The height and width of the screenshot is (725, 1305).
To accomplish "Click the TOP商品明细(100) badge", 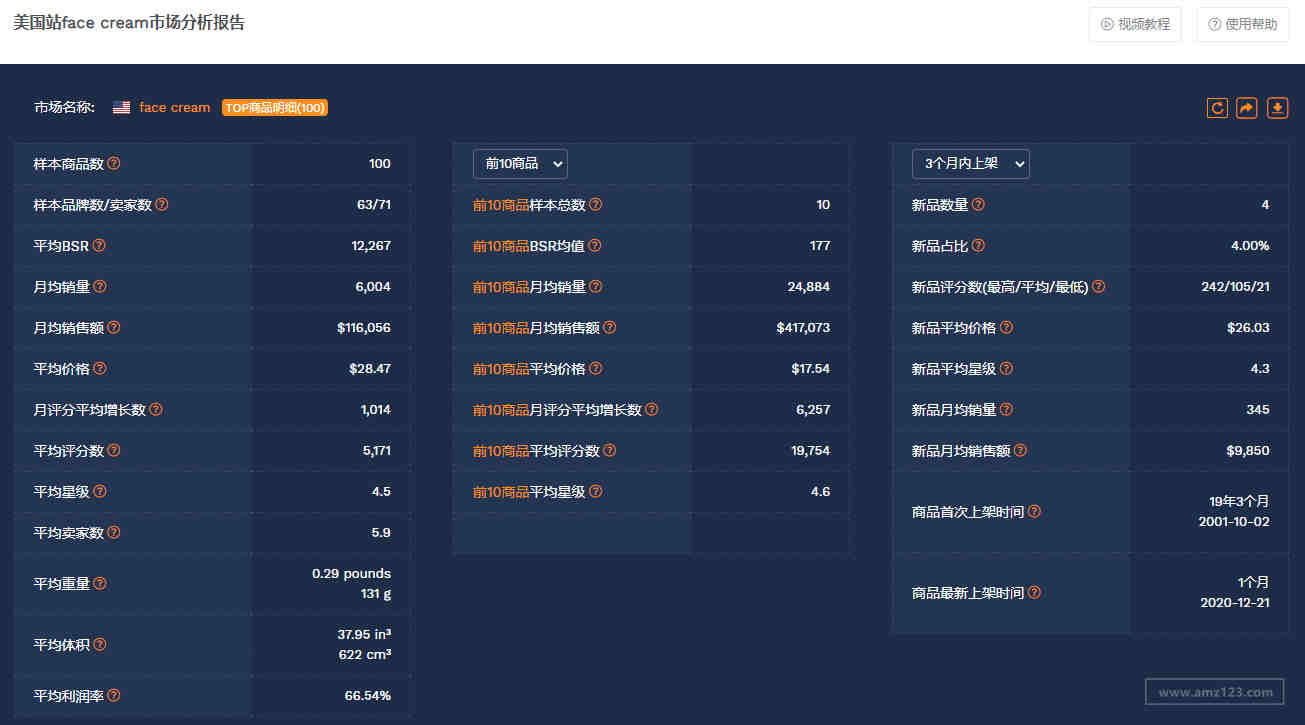I will (275, 108).
